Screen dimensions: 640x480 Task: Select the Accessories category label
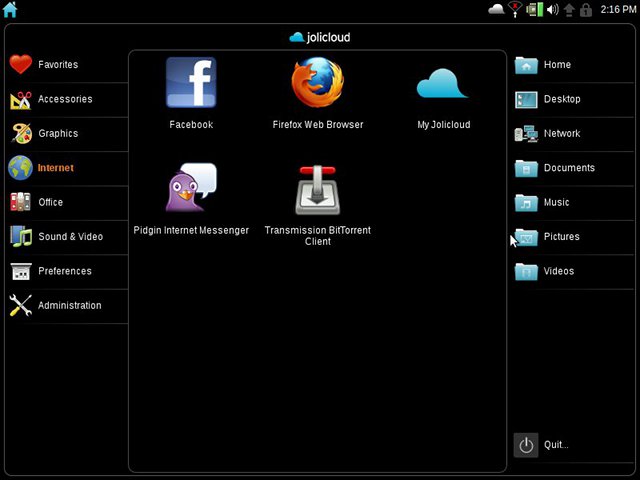pos(65,99)
